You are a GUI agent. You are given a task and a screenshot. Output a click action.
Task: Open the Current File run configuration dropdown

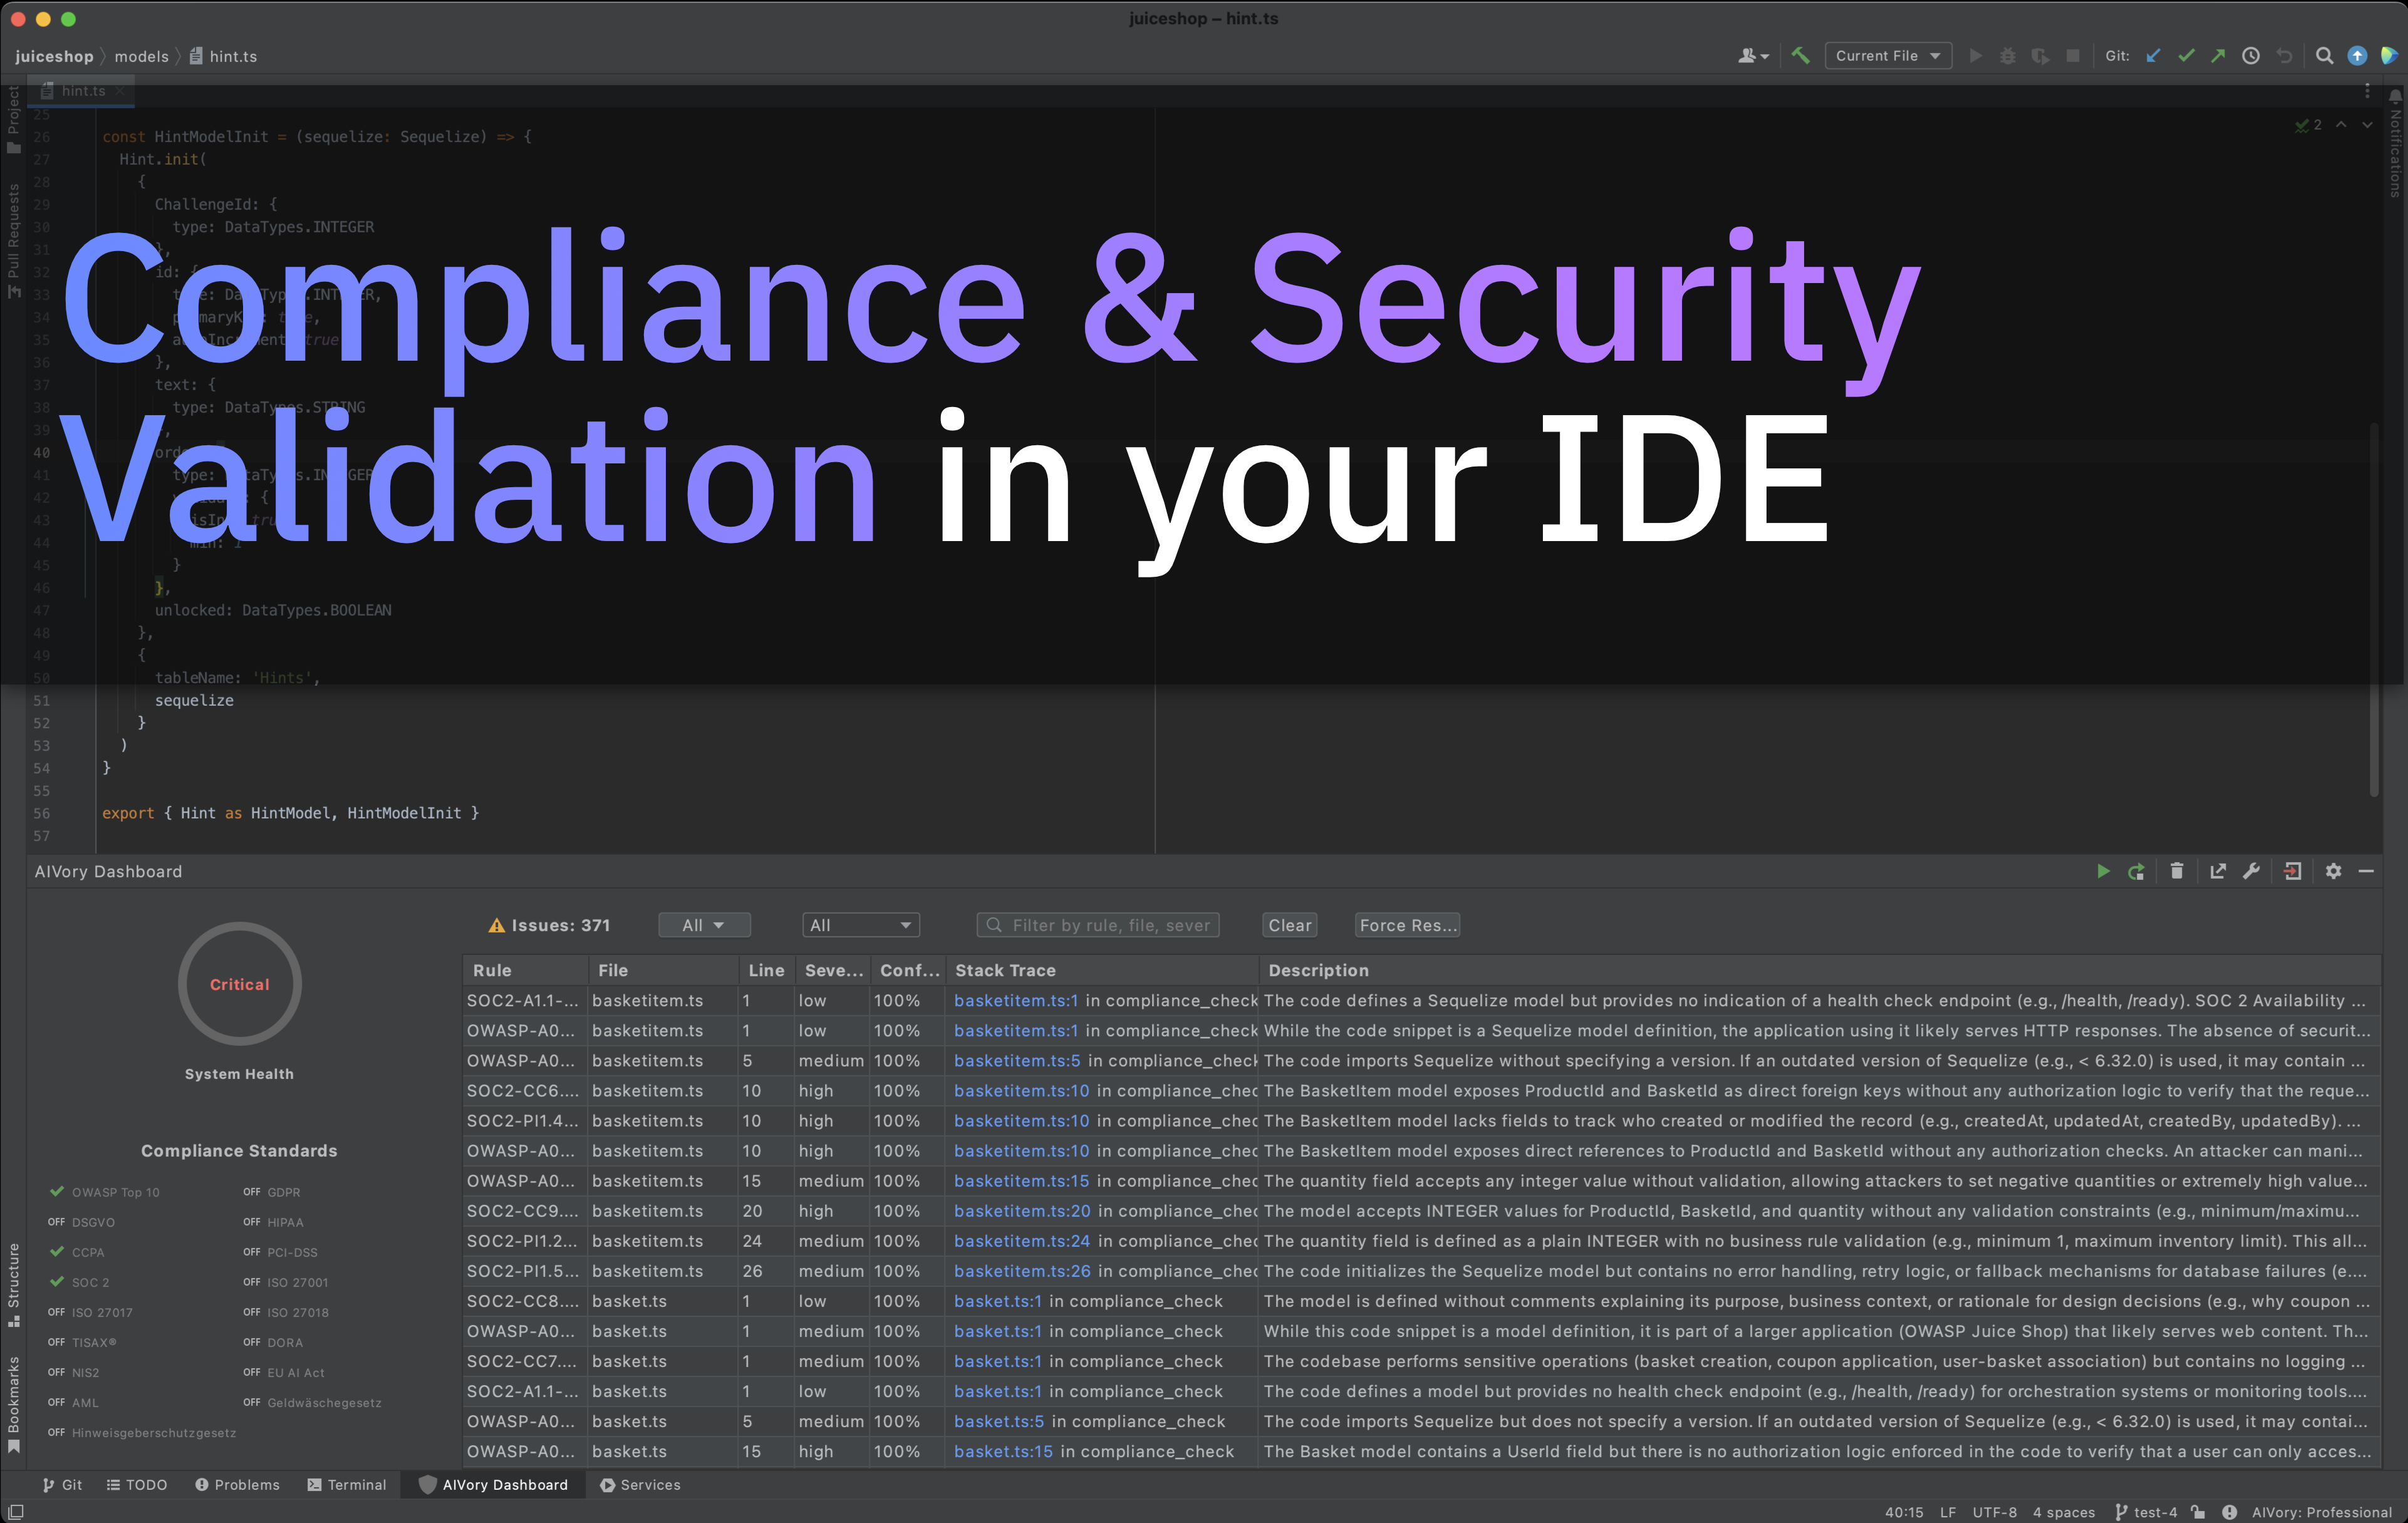pos(1887,56)
